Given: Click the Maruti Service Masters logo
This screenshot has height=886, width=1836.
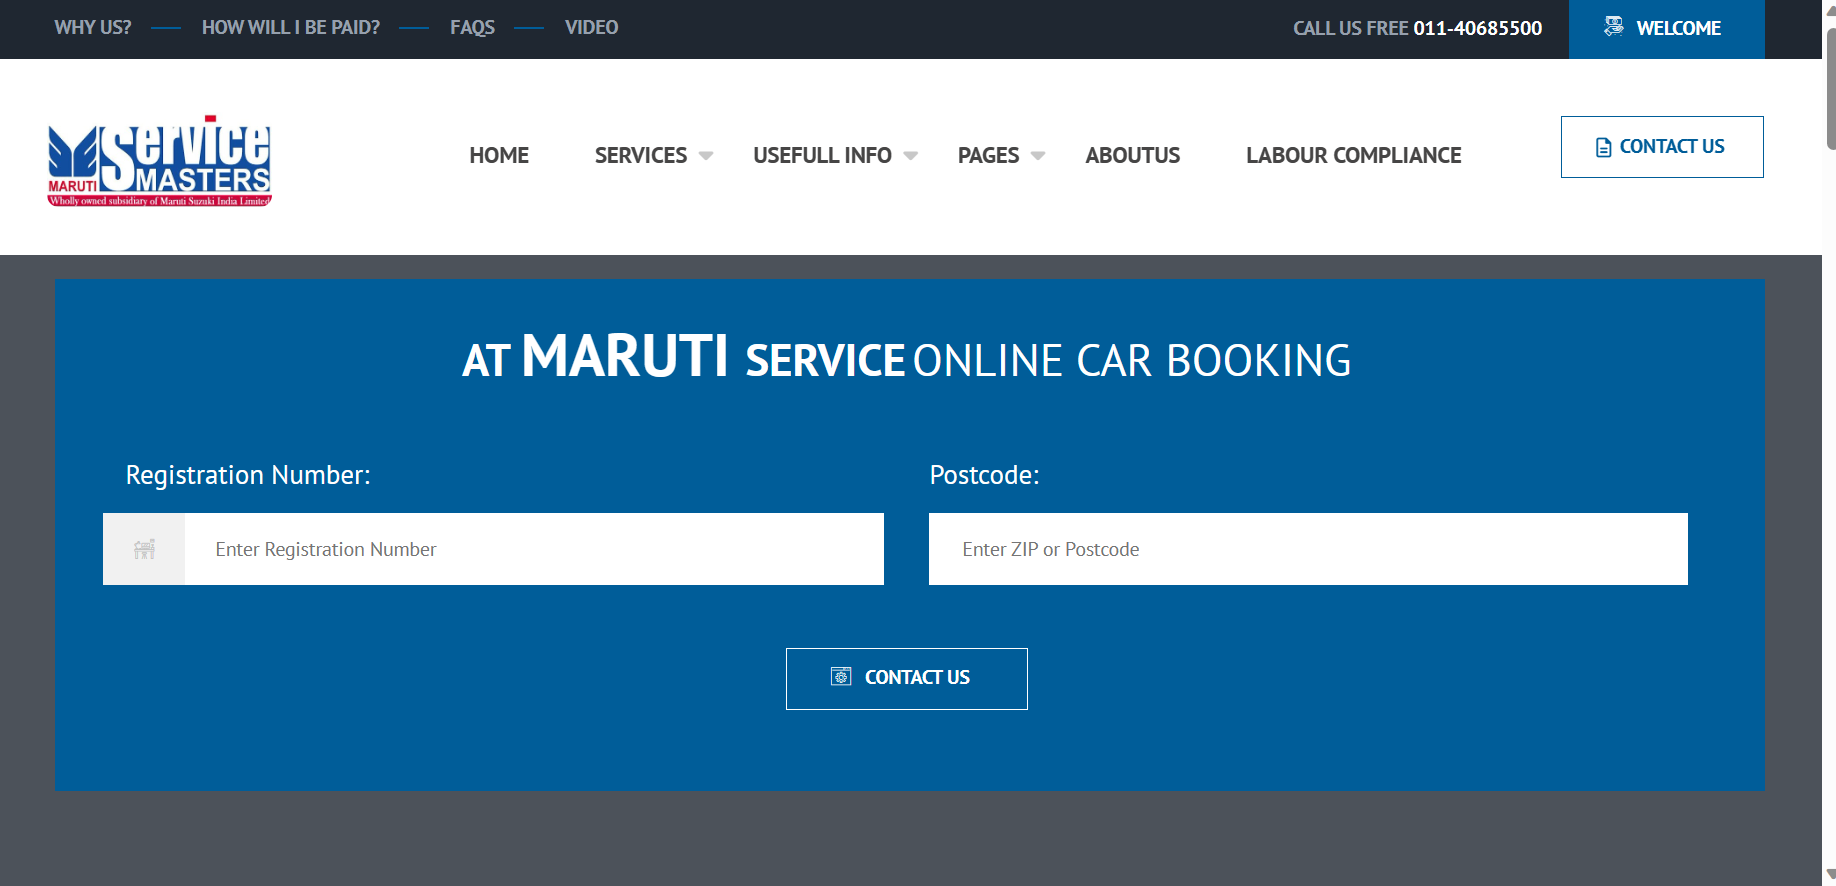Looking at the screenshot, I should pyautogui.click(x=160, y=160).
